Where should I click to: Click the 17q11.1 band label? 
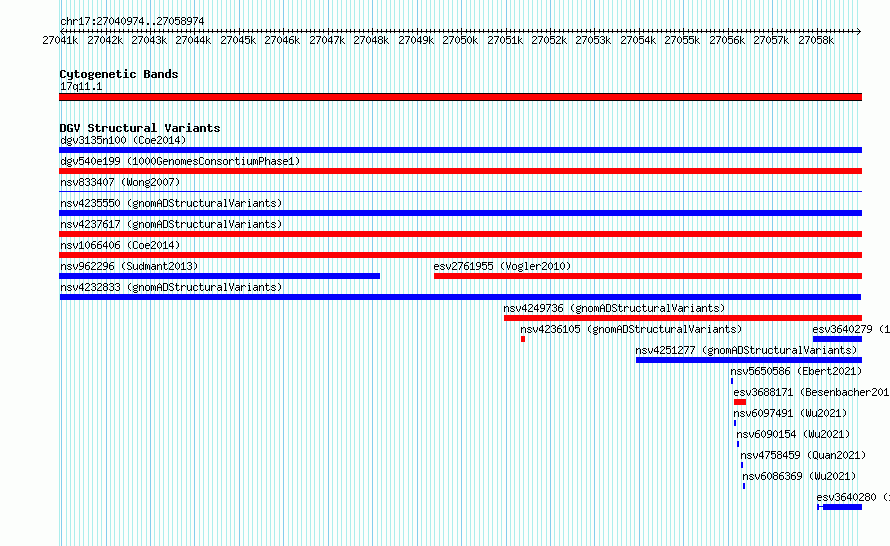pyautogui.click(x=81, y=86)
